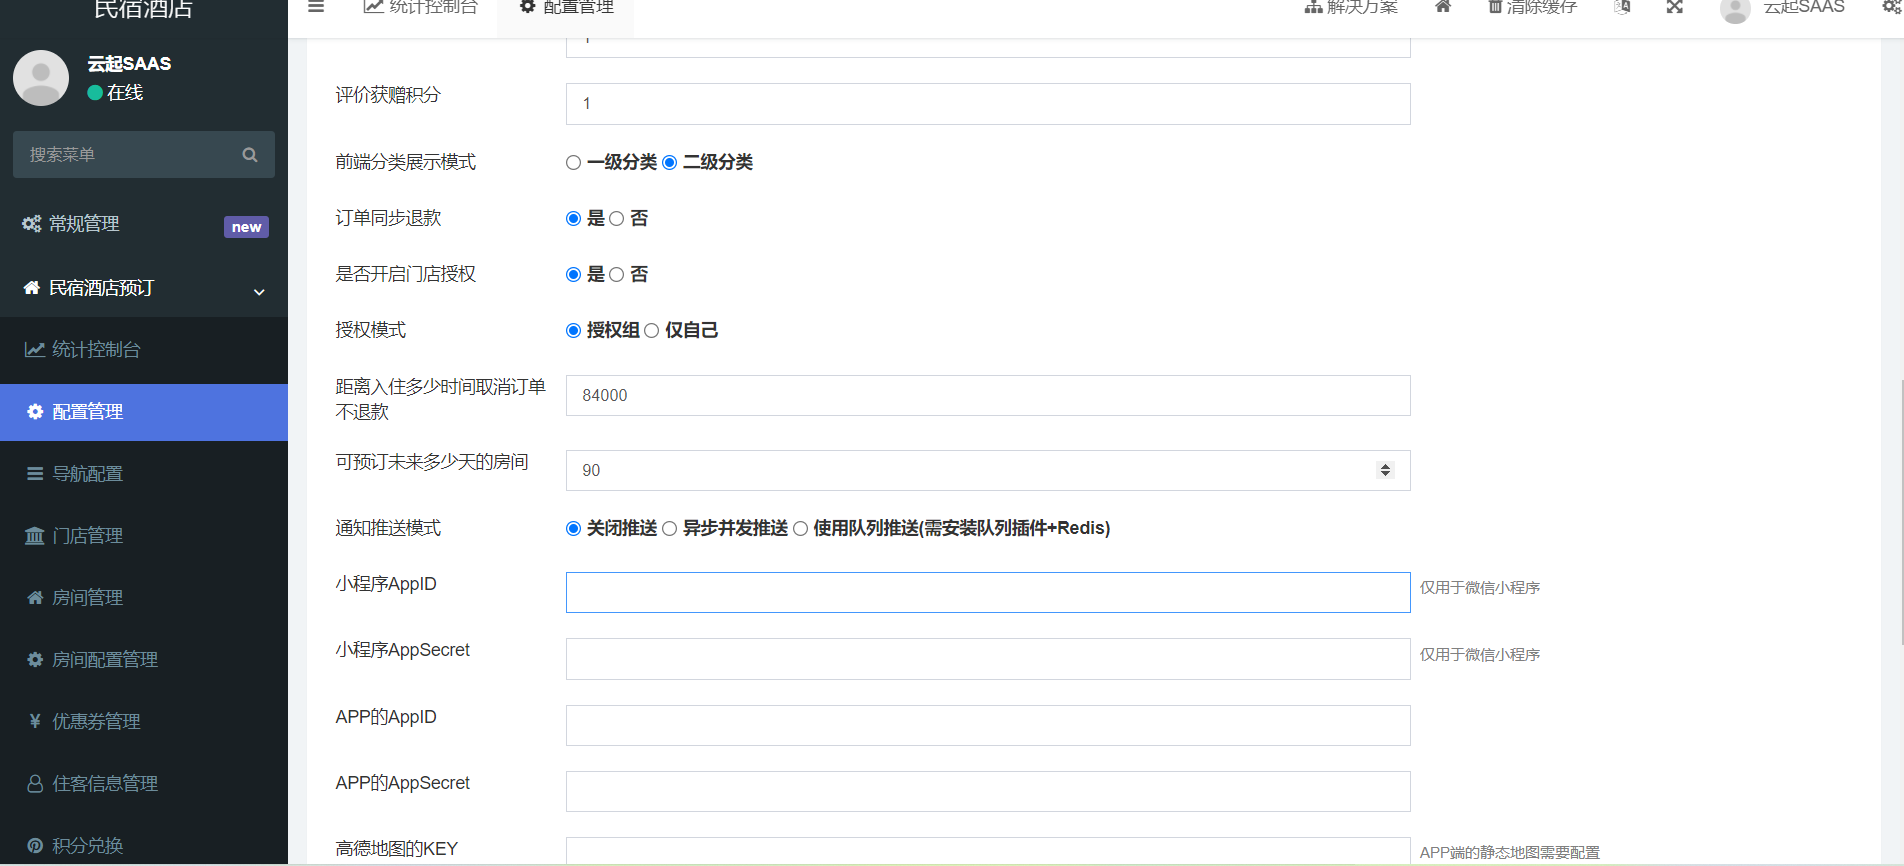Enable 是否开启门店授权 with 是
Image resolution: width=1904 pixels, height=866 pixels.
click(573, 275)
